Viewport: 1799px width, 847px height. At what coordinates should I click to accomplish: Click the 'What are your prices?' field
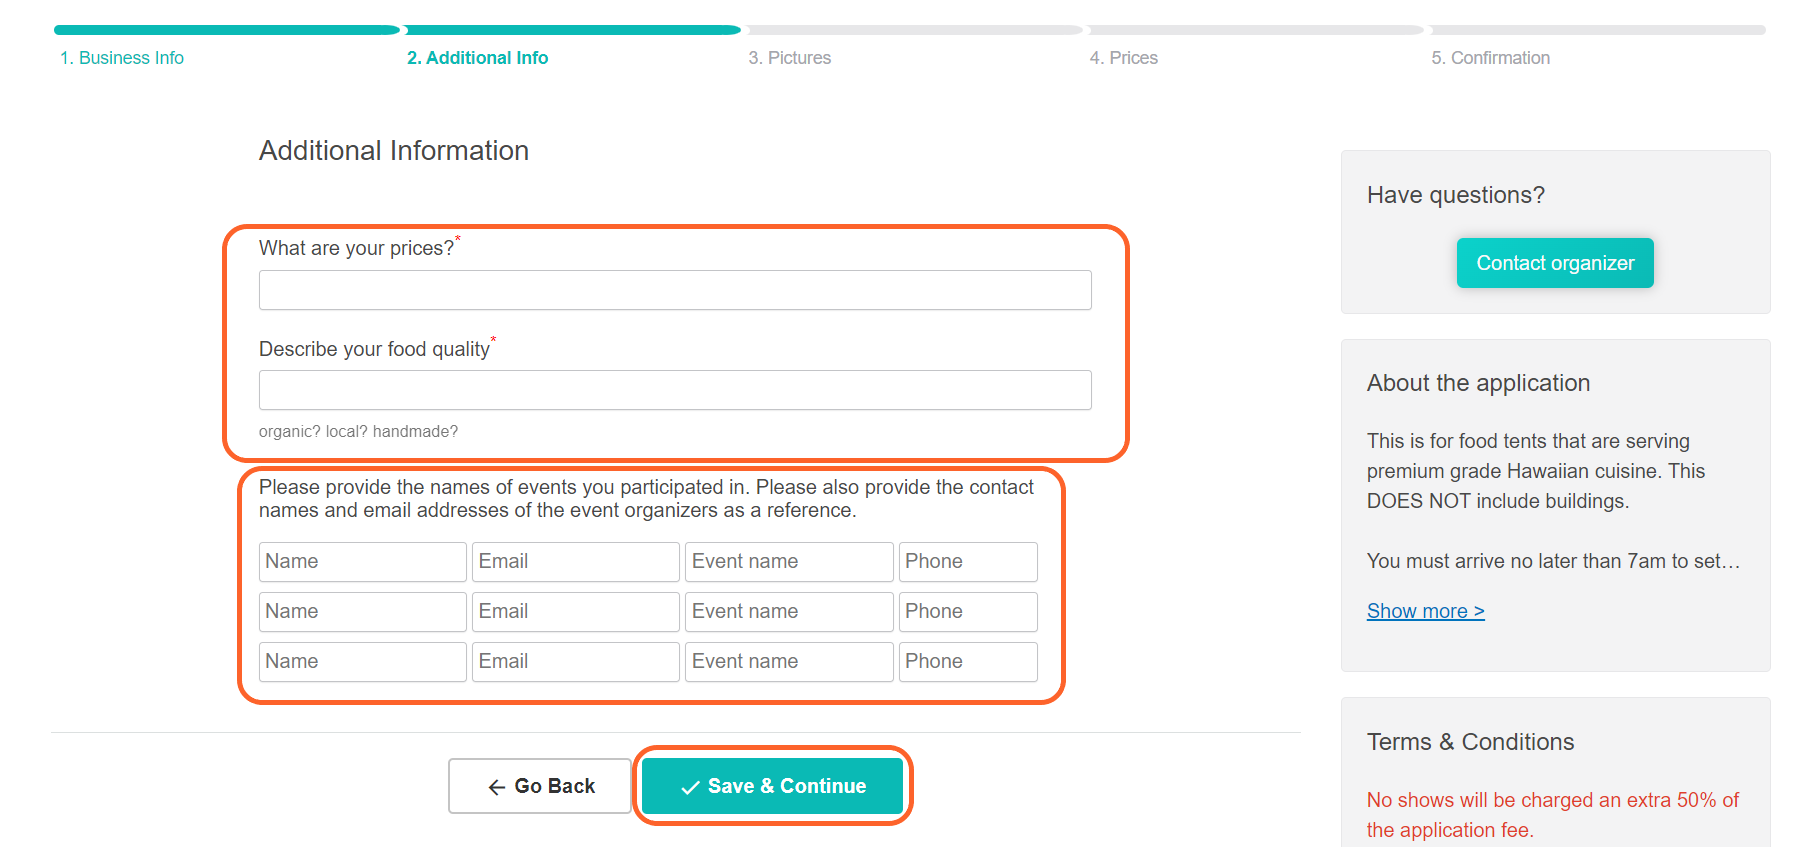(674, 290)
